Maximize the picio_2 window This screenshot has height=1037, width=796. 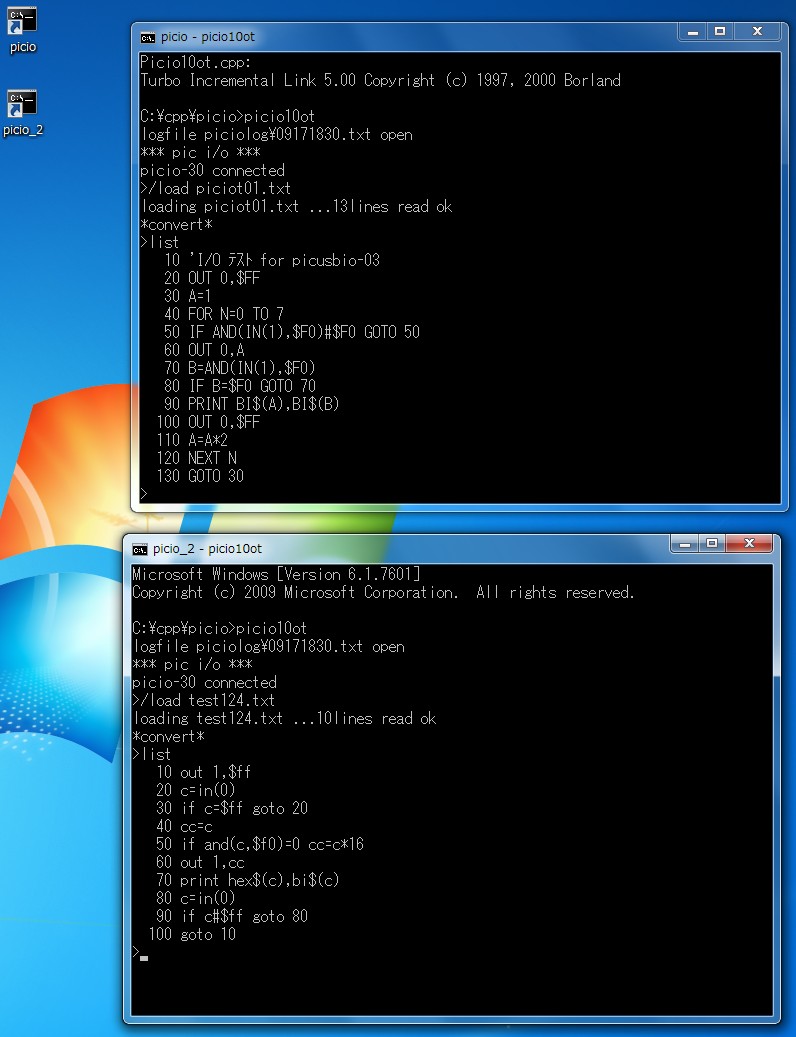click(712, 544)
